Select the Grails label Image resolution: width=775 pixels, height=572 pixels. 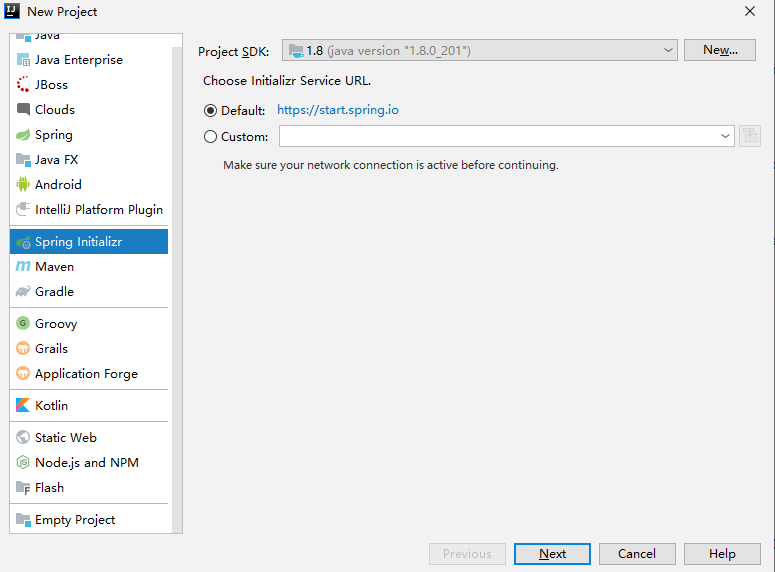click(x=51, y=349)
